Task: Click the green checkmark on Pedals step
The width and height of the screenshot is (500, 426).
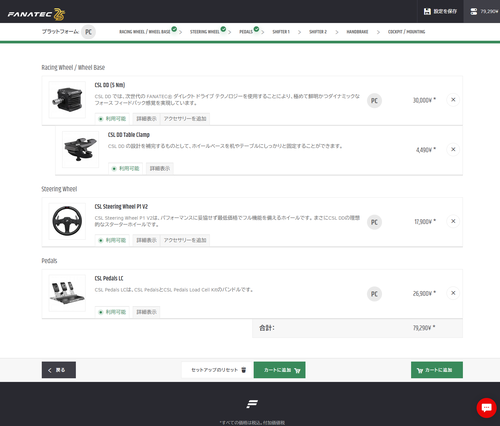Action: coord(256,29)
